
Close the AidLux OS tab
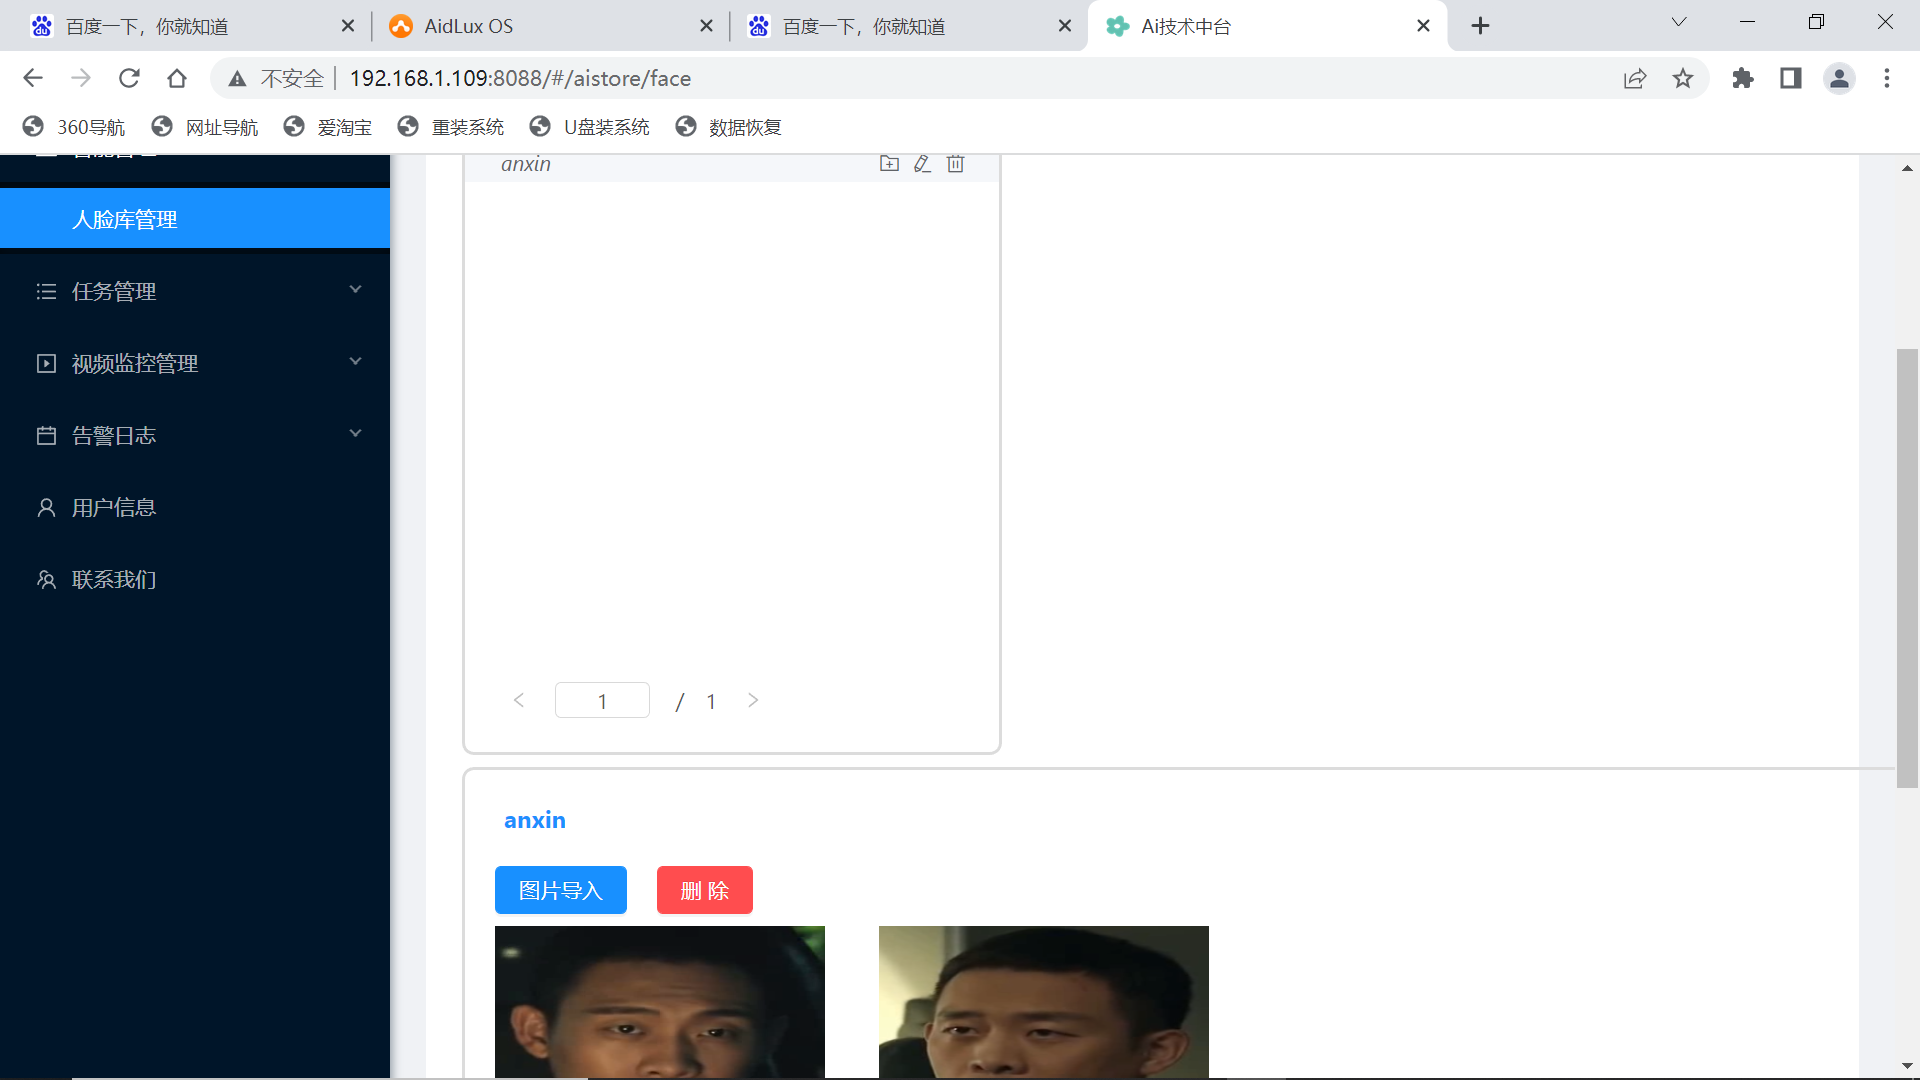pos(706,26)
